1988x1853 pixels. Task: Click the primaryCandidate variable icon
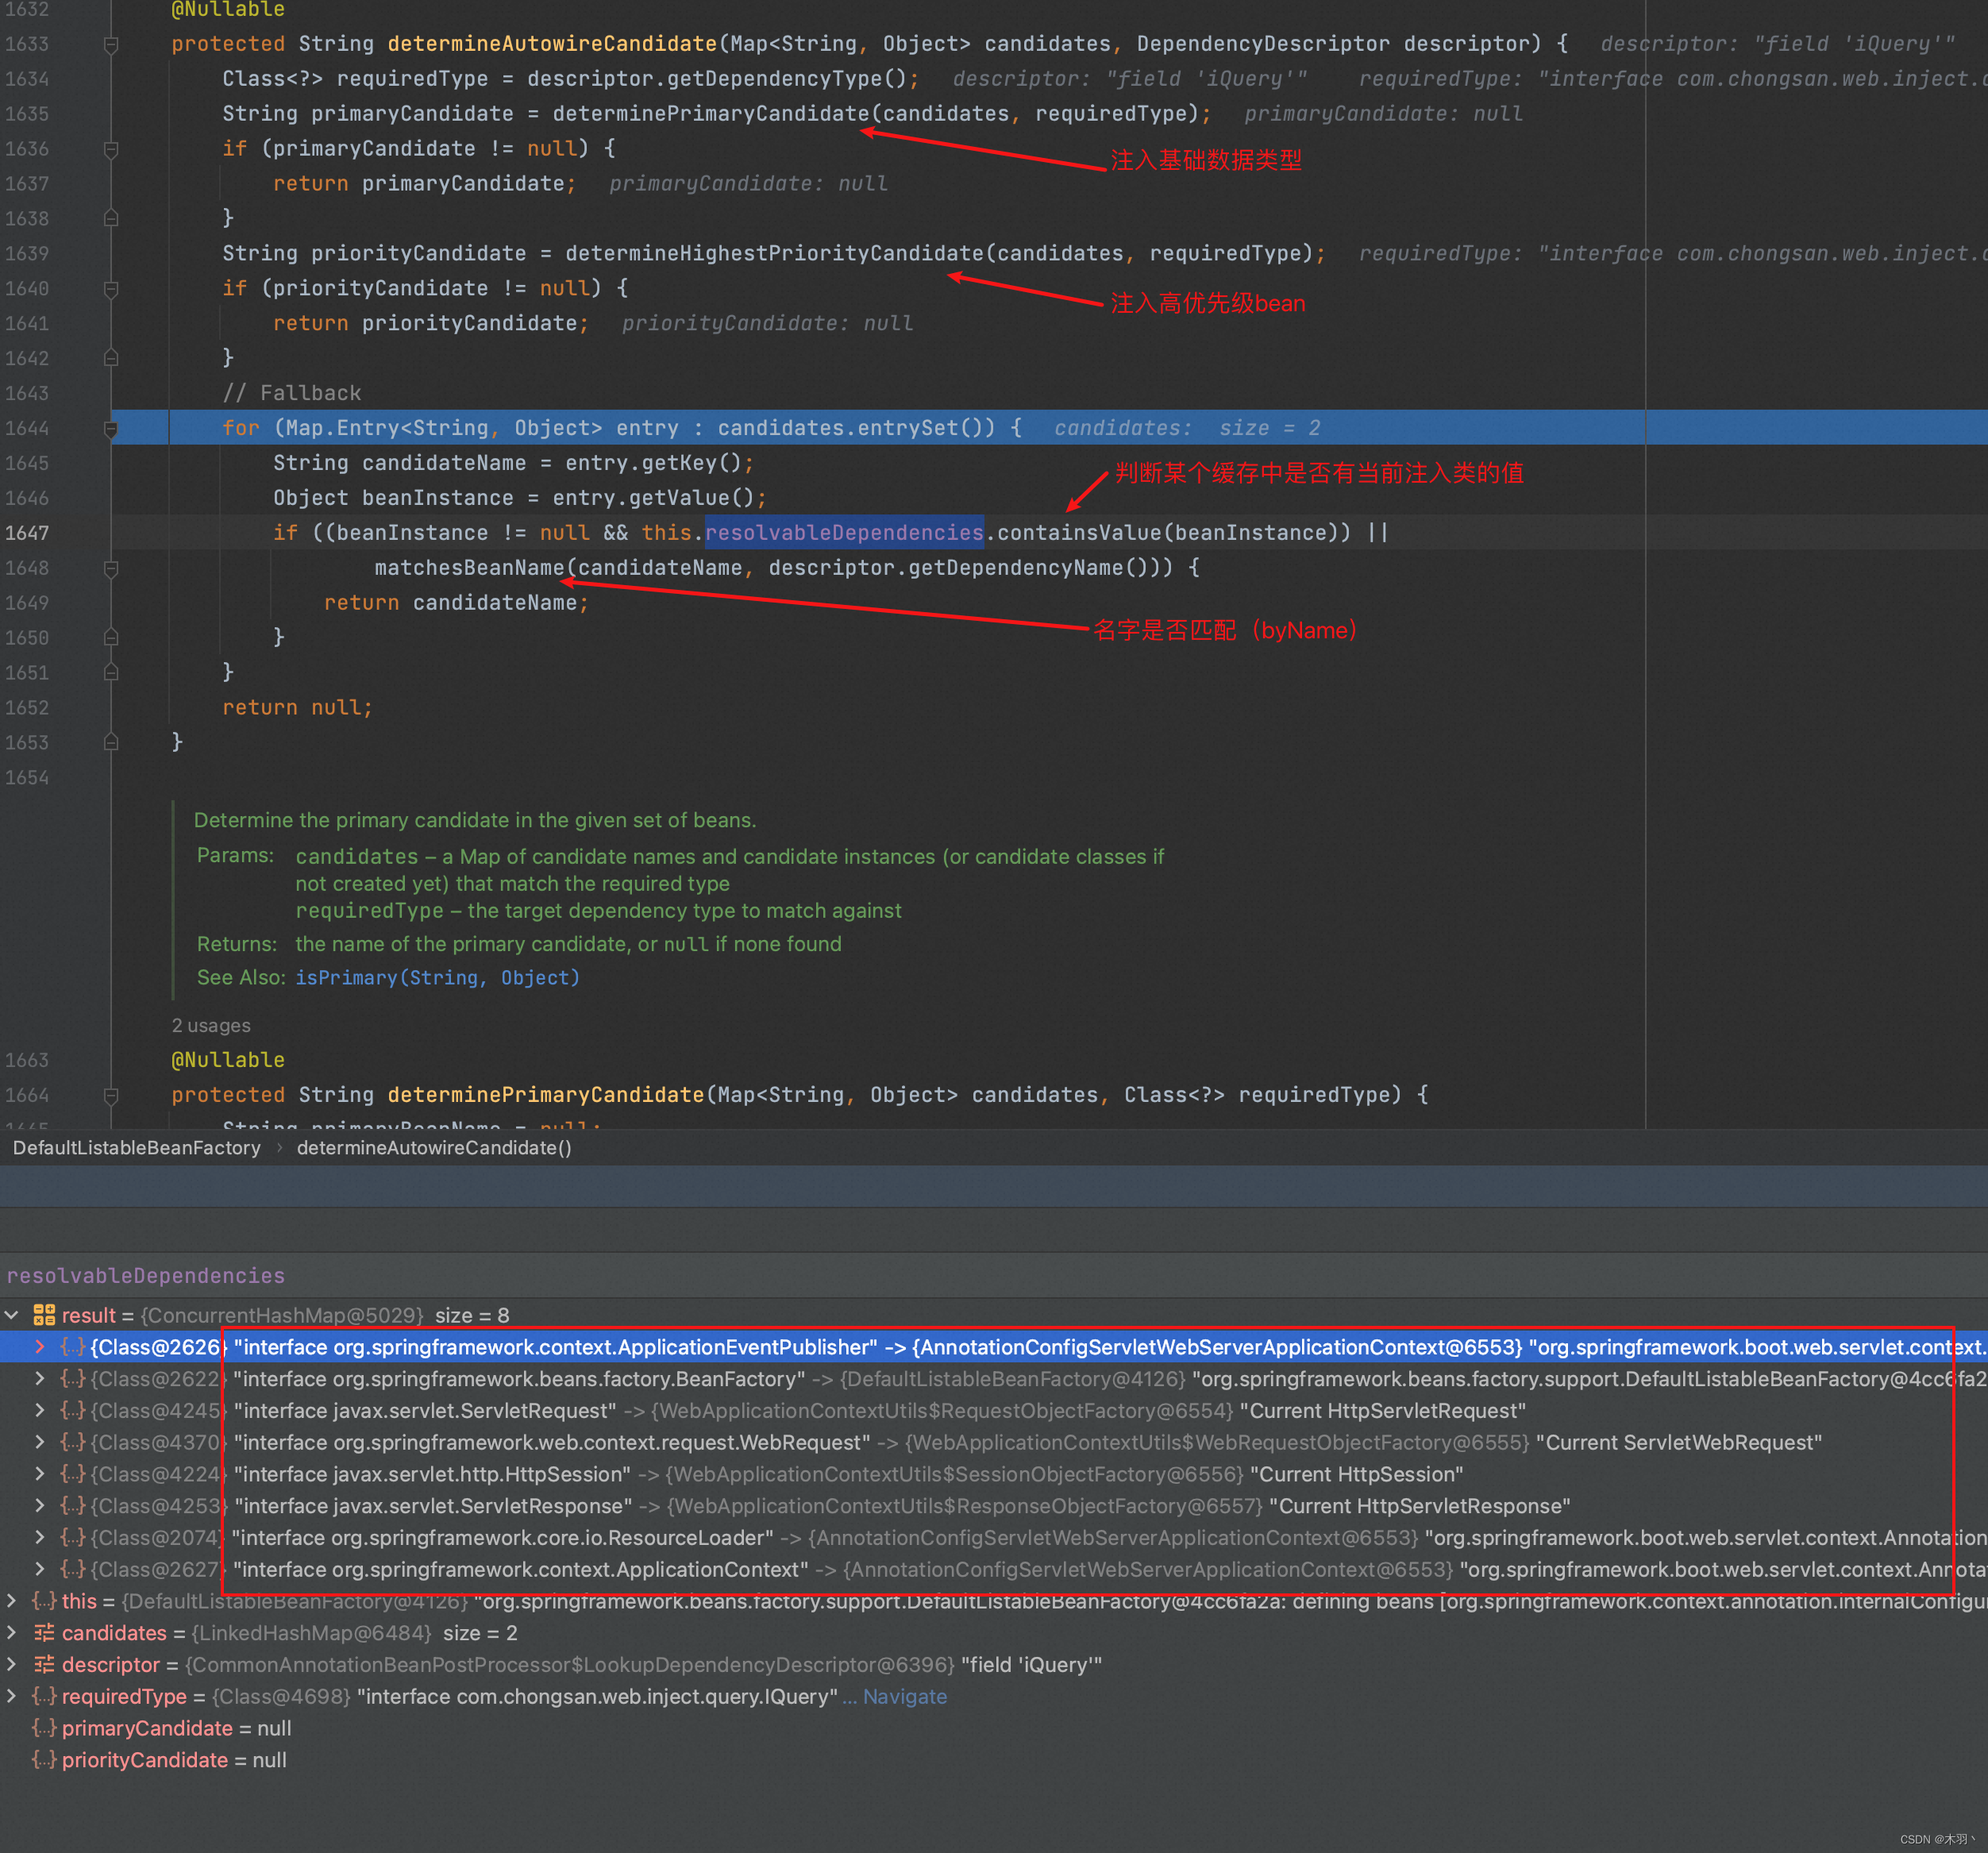[44, 1729]
